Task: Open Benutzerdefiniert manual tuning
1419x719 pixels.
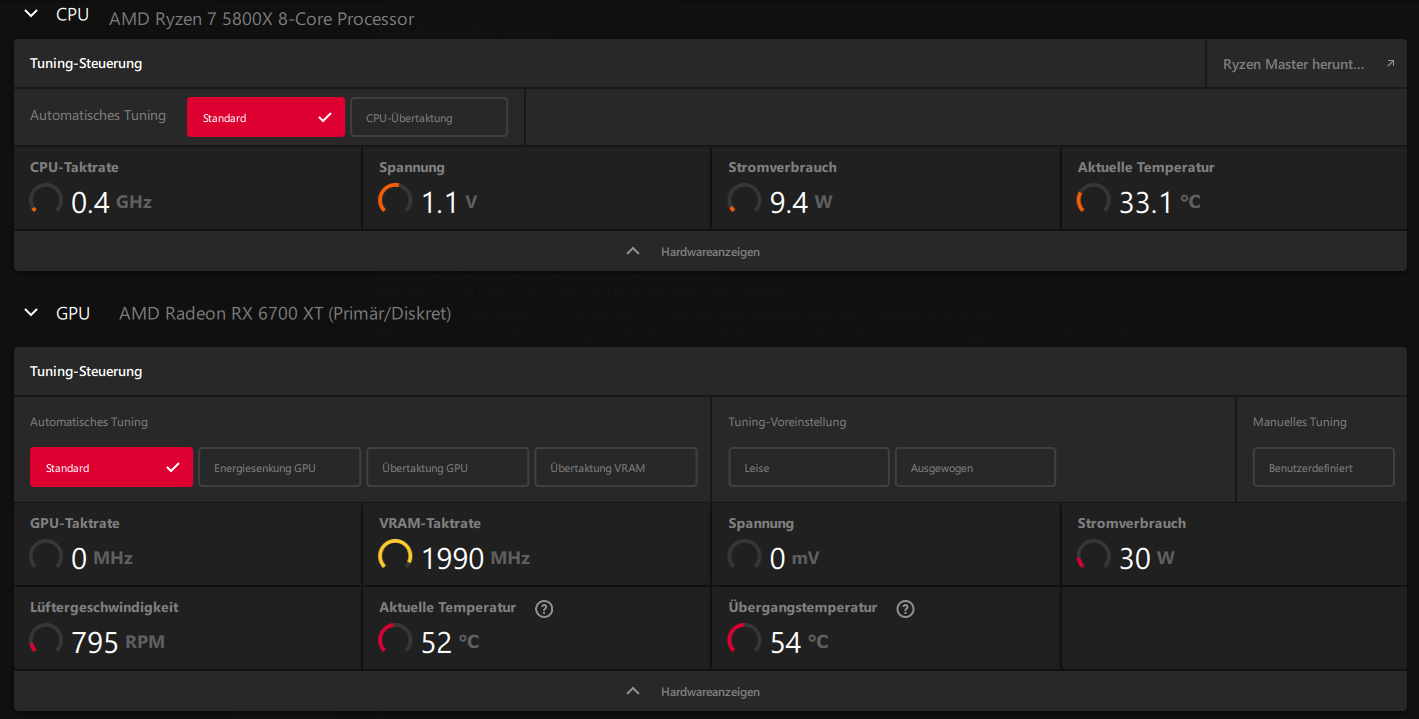Action: coord(1324,467)
